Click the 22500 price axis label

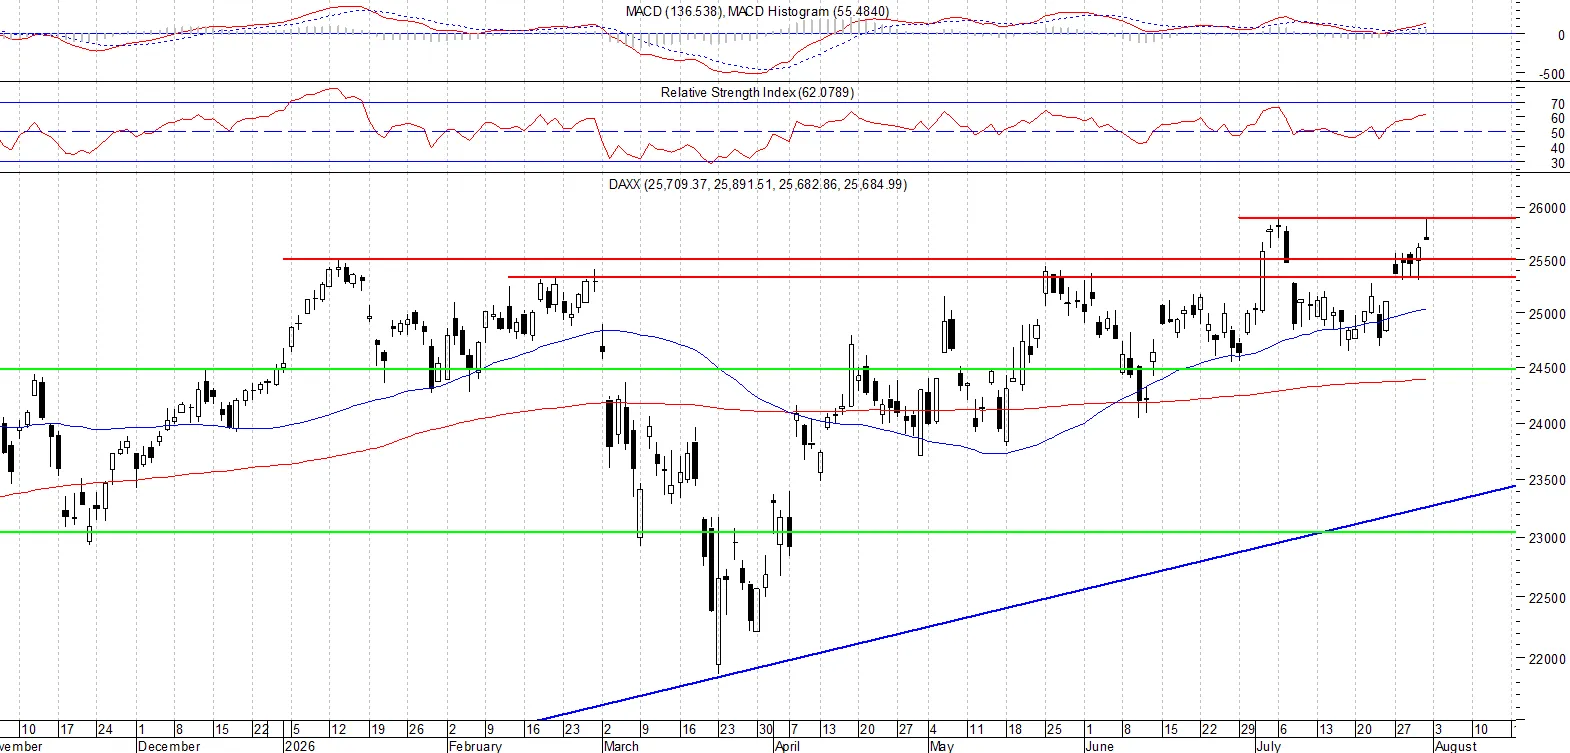pyautogui.click(x=1546, y=598)
